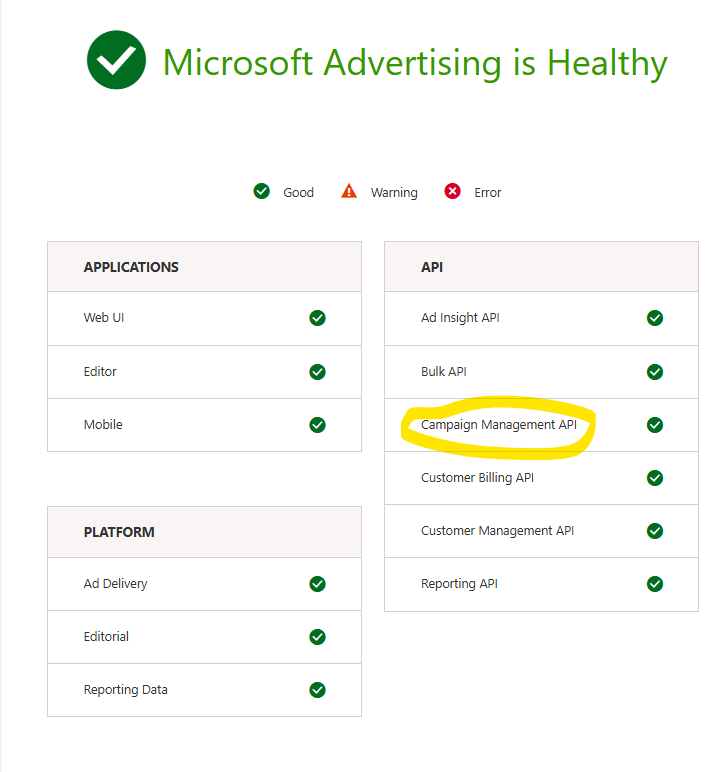The height and width of the screenshot is (772, 713).
Task: Click Campaign Management API status checkmark
Action: [655, 425]
